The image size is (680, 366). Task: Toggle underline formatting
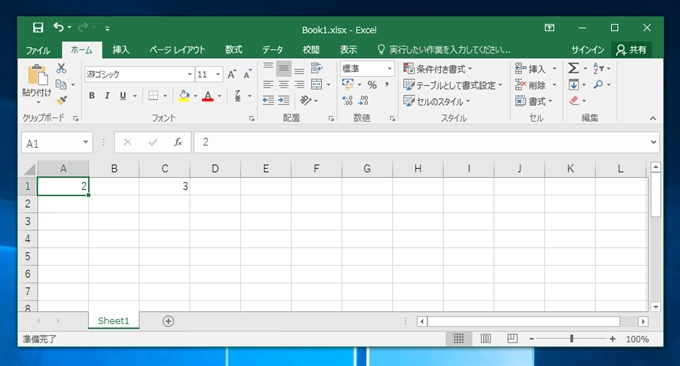click(x=123, y=95)
